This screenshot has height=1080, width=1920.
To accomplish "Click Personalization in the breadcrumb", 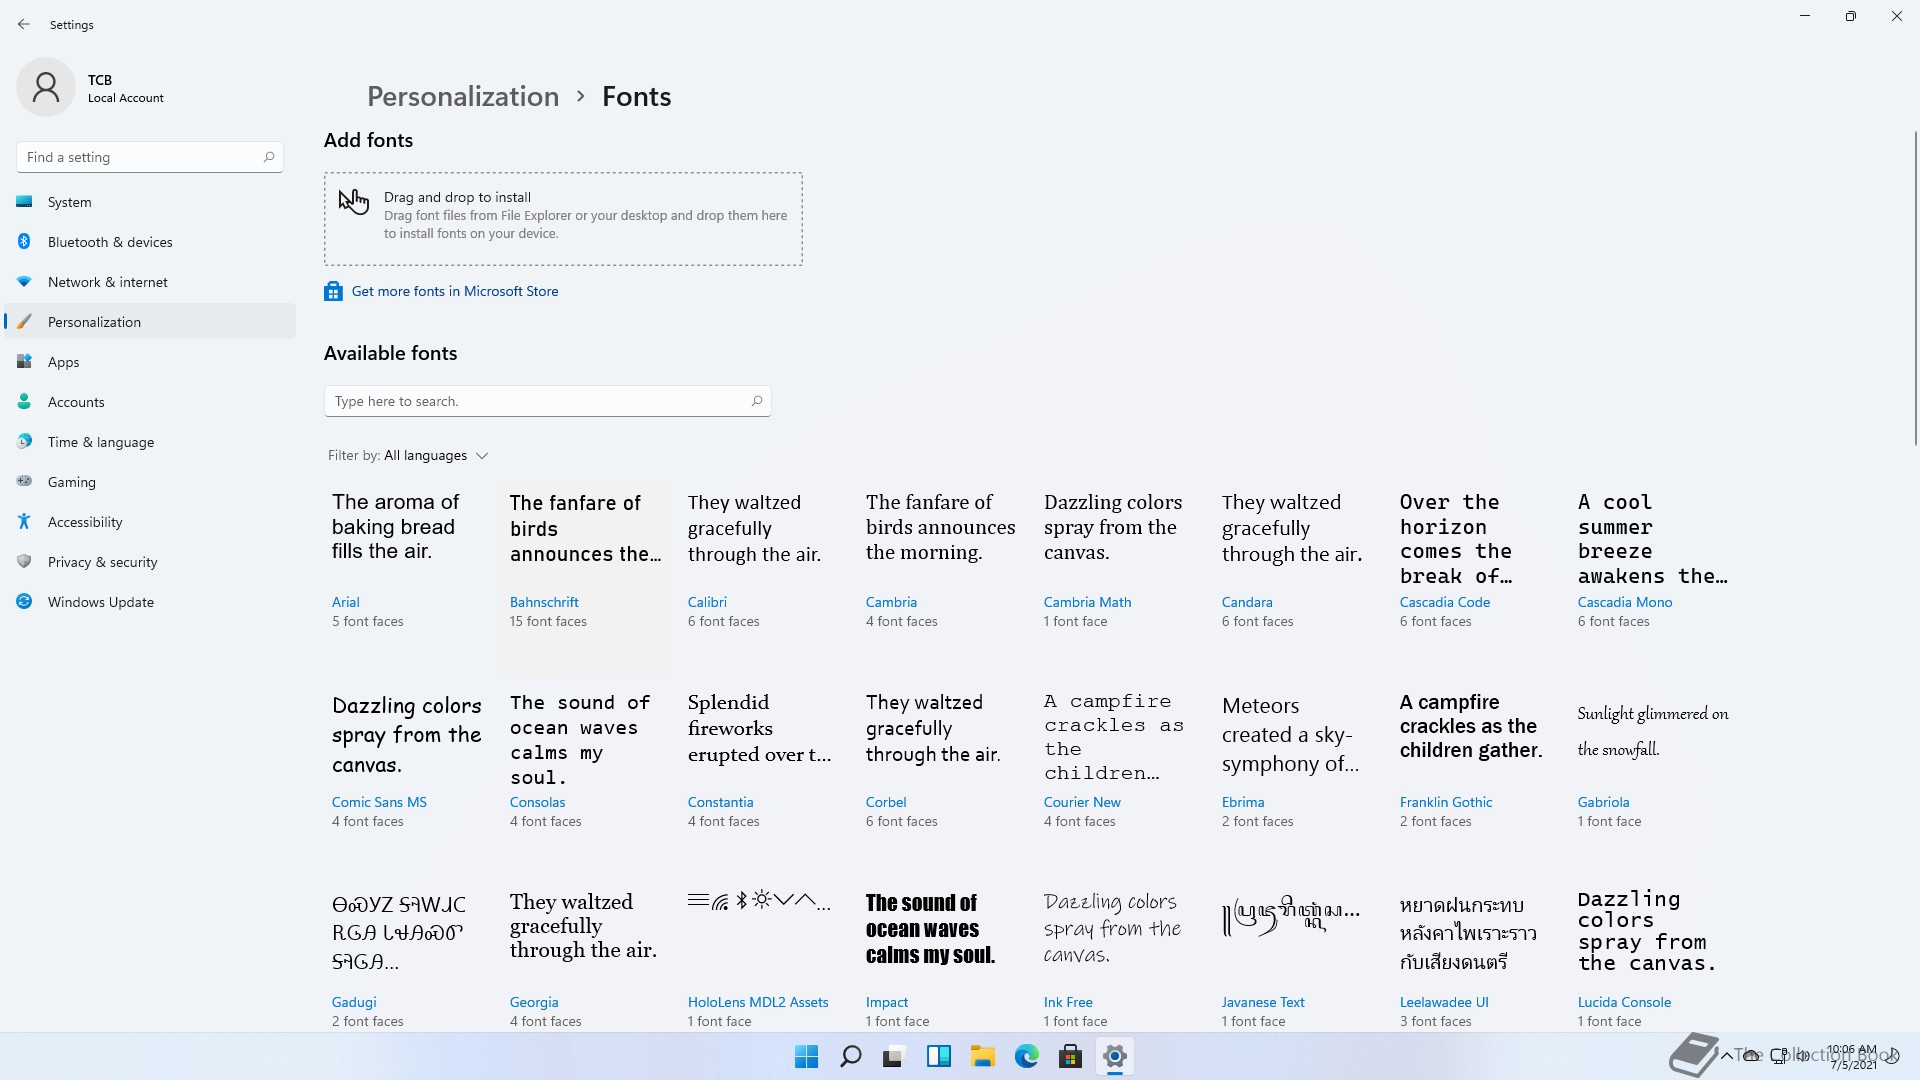I will [463, 96].
